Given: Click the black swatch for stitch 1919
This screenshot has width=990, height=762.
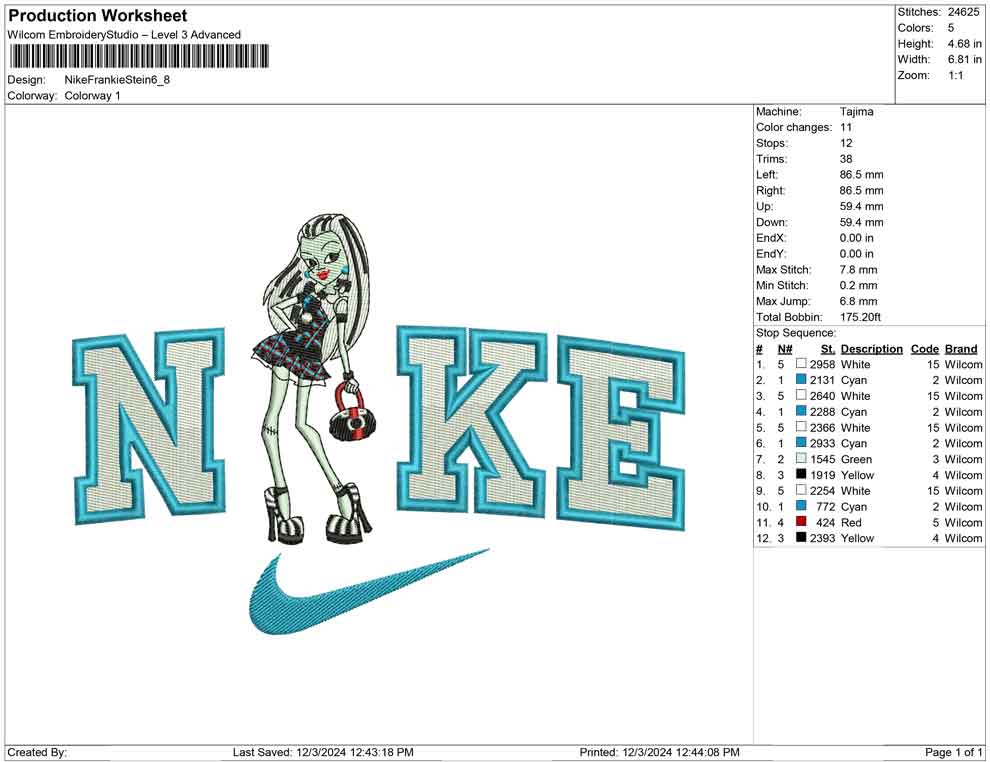Looking at the screenshot, I should pyautogui.click(x=801, y=474).
